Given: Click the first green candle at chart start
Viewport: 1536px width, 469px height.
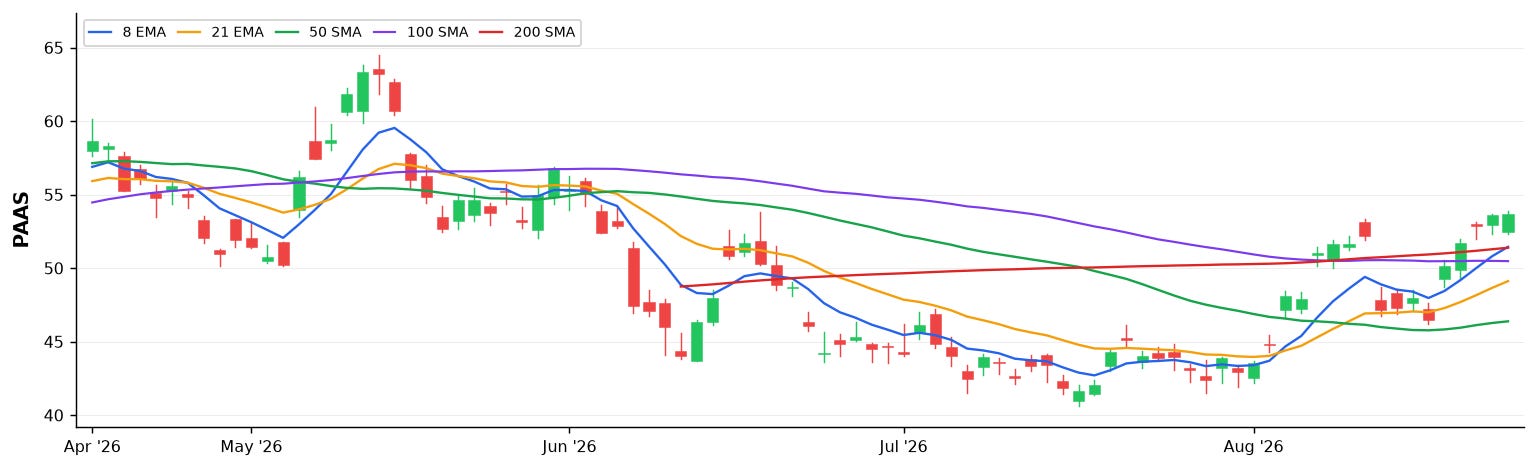Looking at the screenshot, I should pyautogui.click(x=92, y=146).
